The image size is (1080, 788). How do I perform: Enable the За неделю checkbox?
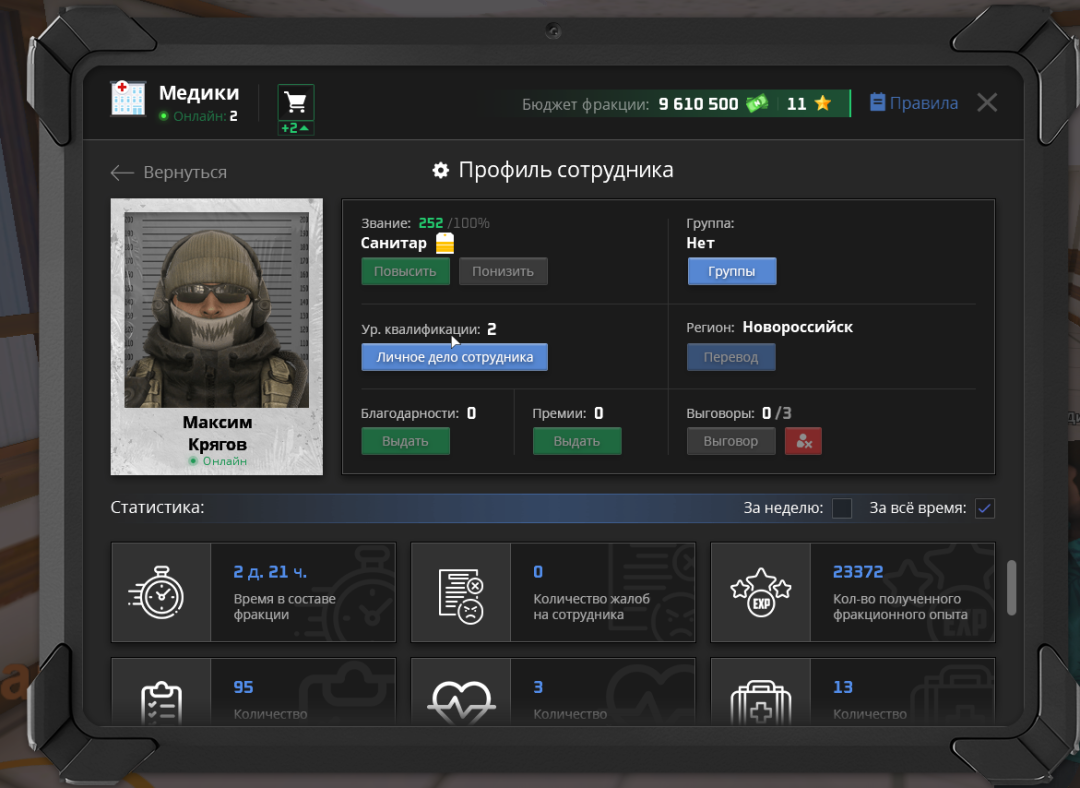coord(842,508)
